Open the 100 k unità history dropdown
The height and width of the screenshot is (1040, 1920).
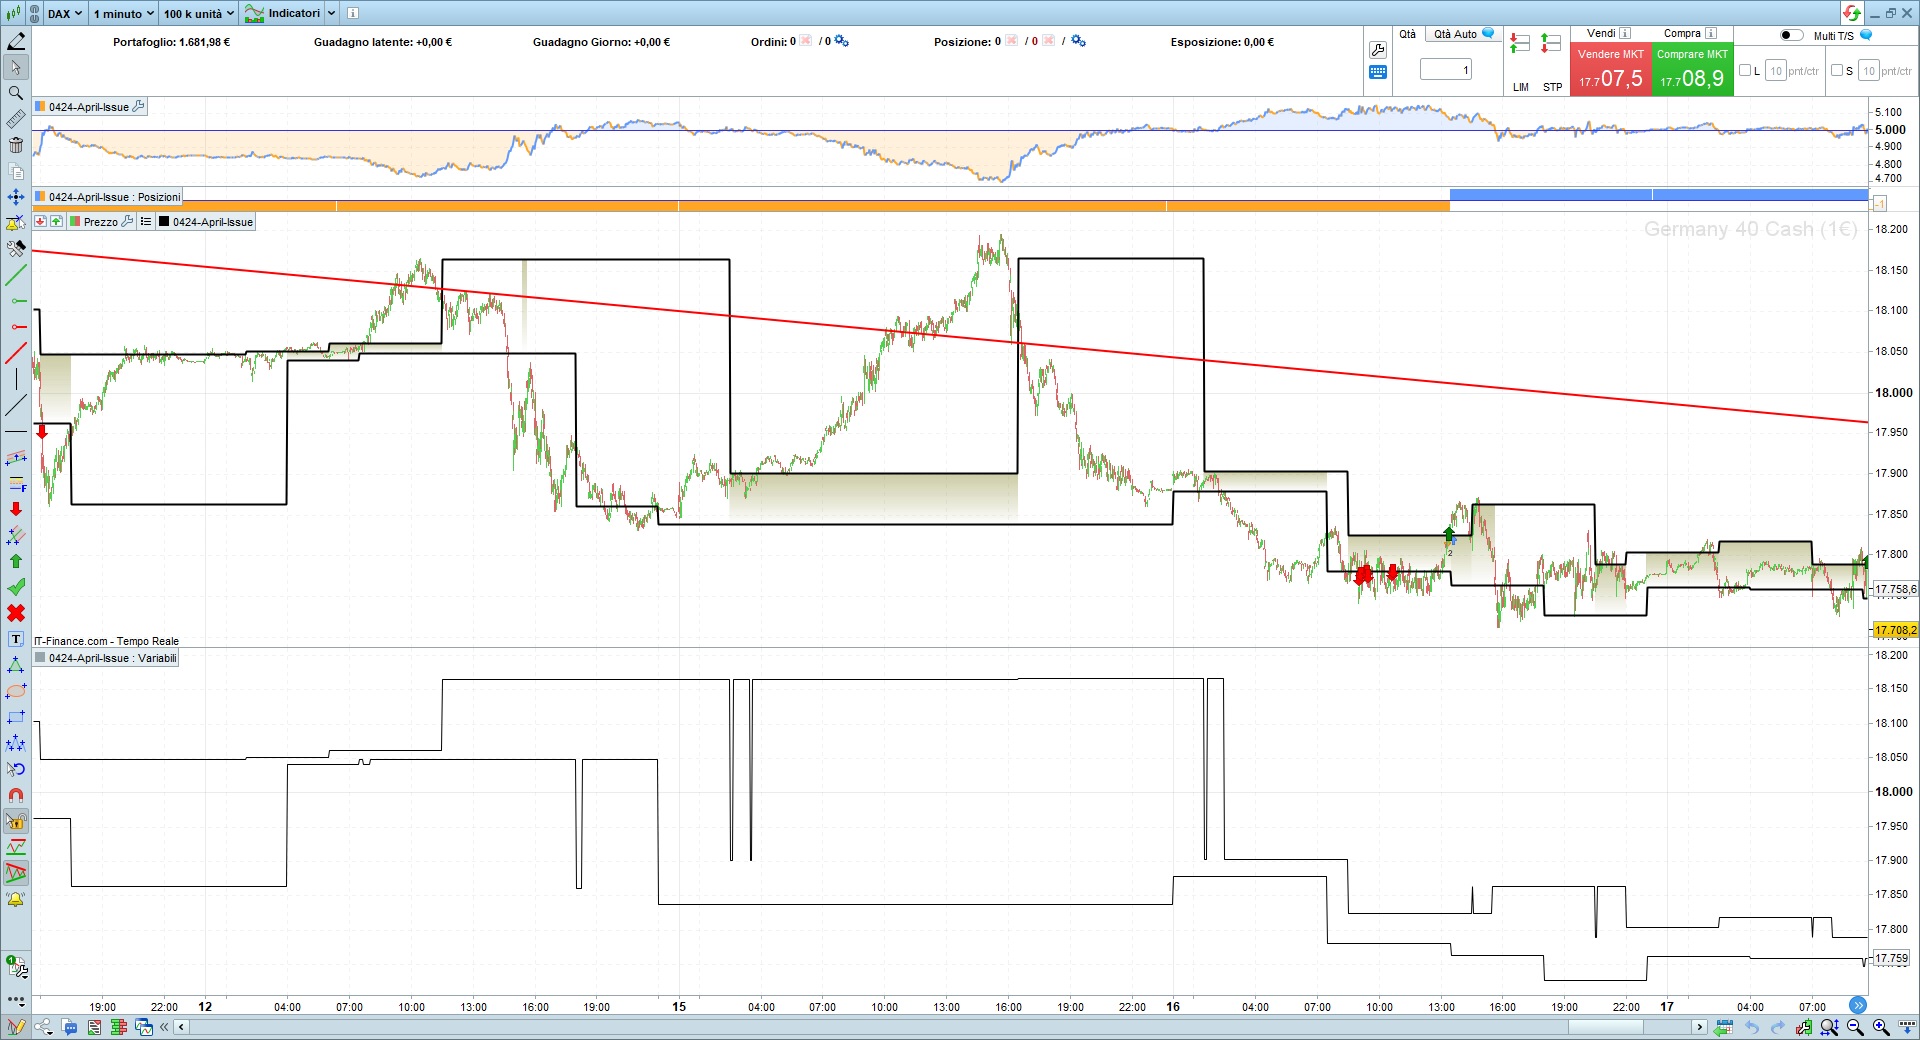pos(199,13)
